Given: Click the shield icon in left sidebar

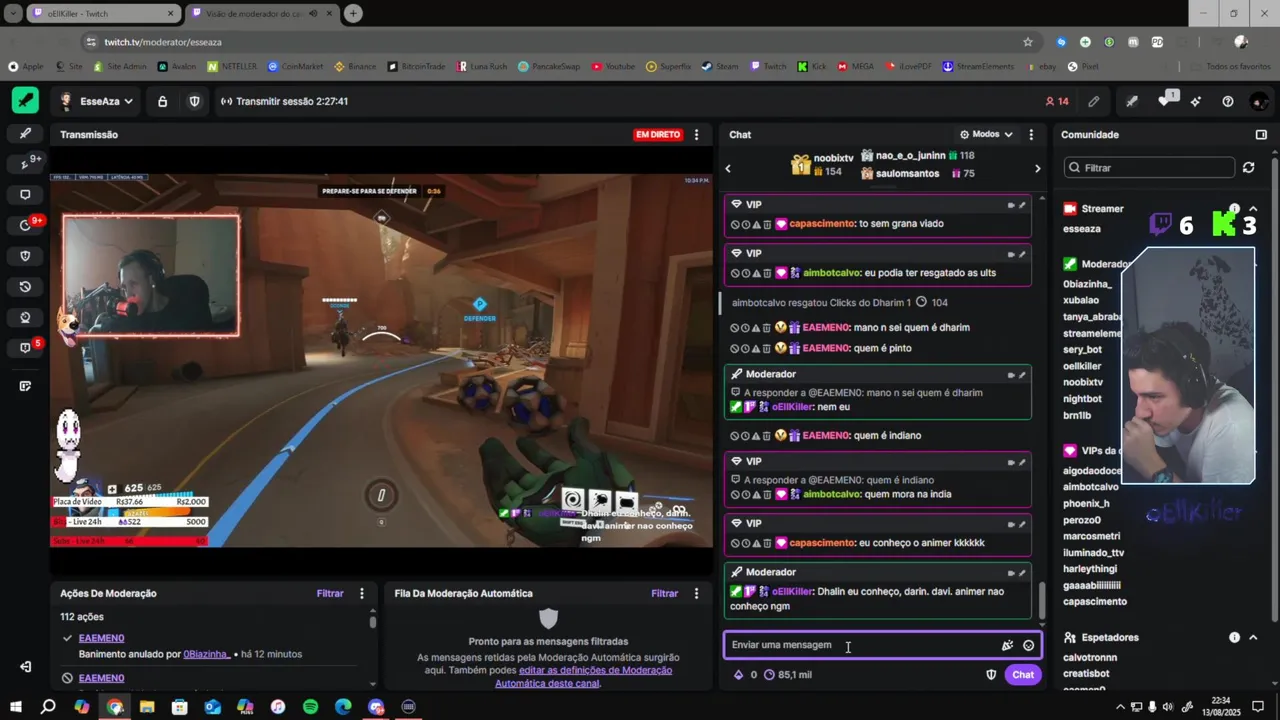Looking at the screenshot, I should pyautogui.click(x=25, y=256).
